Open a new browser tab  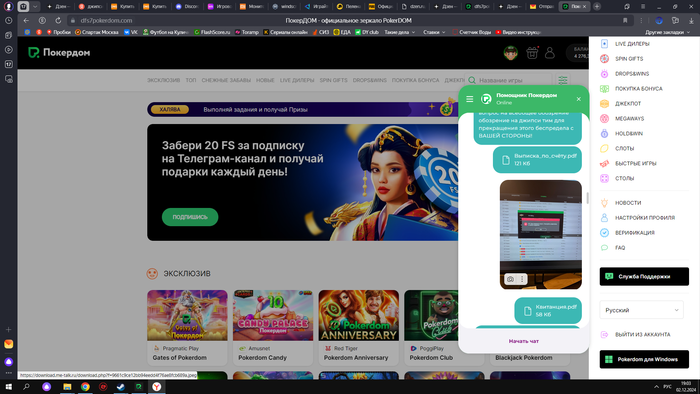click(597, 7)
